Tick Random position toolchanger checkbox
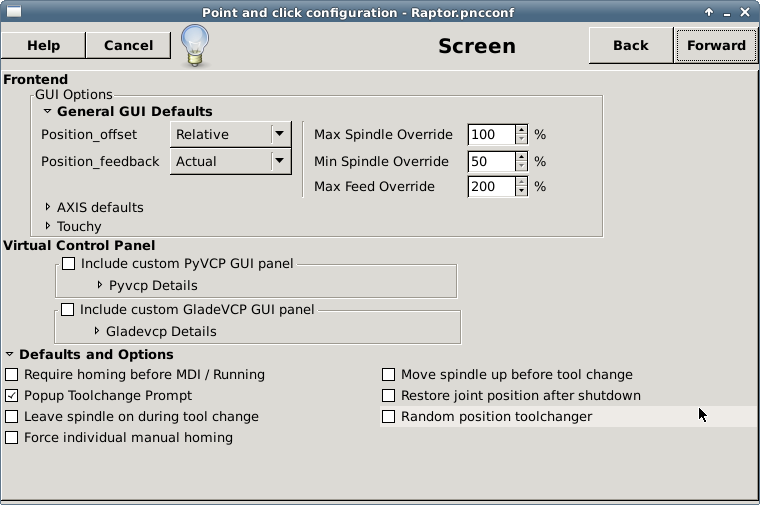 click(388, 416)
